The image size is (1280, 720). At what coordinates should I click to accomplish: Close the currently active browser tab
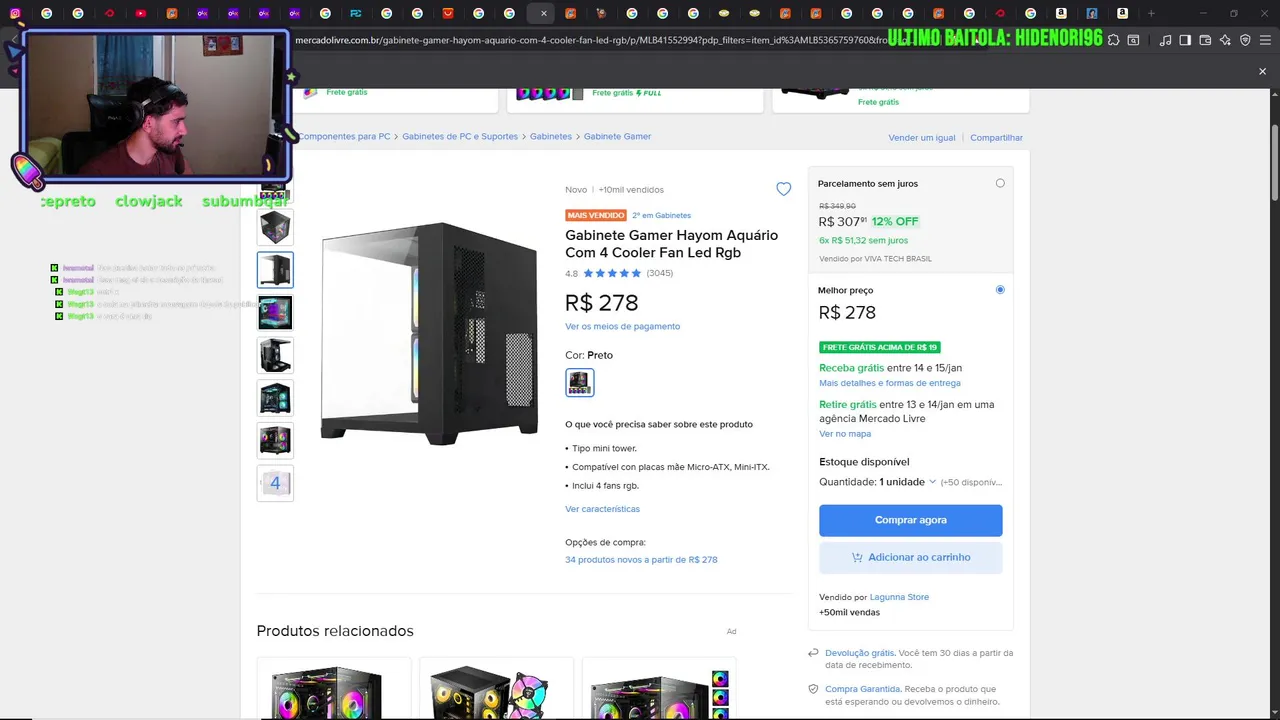tap(543, 13)
